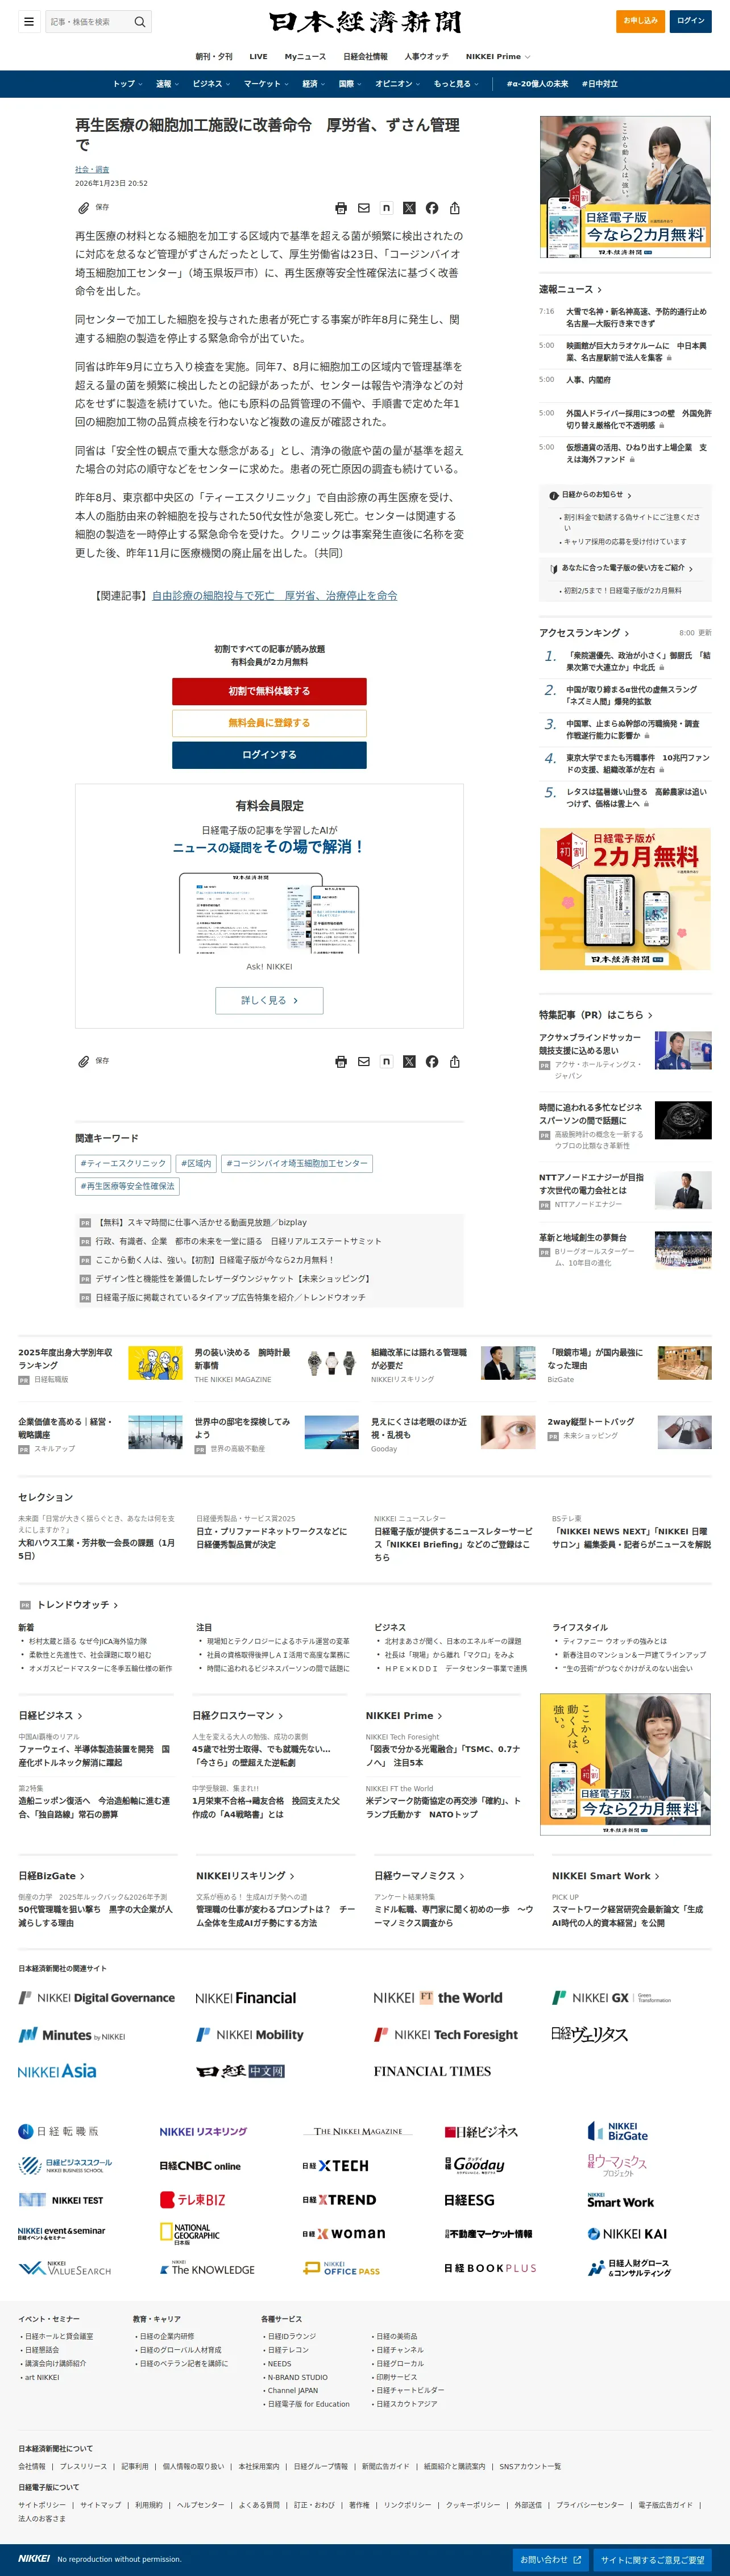Click the orange お申し込み button

point(641,21)
